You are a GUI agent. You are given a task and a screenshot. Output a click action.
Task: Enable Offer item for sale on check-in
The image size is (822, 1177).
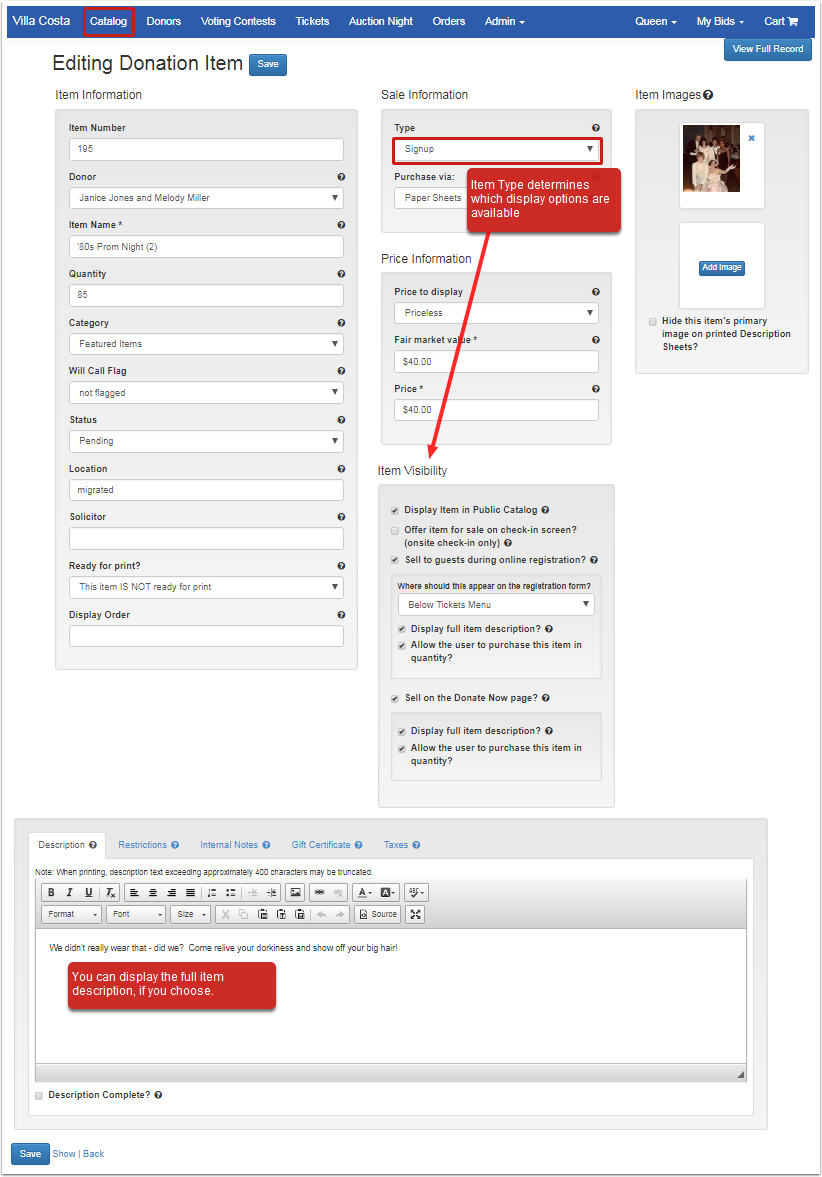pyautogui.click(x=395, y=531)
